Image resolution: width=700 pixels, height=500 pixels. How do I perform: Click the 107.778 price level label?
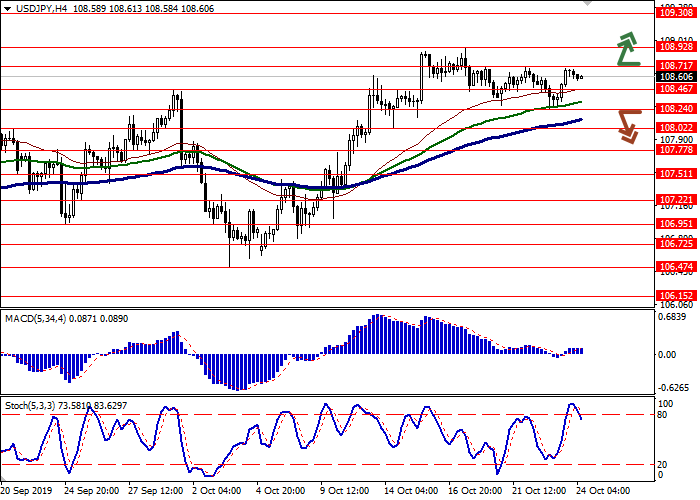[x=674, y=149]
